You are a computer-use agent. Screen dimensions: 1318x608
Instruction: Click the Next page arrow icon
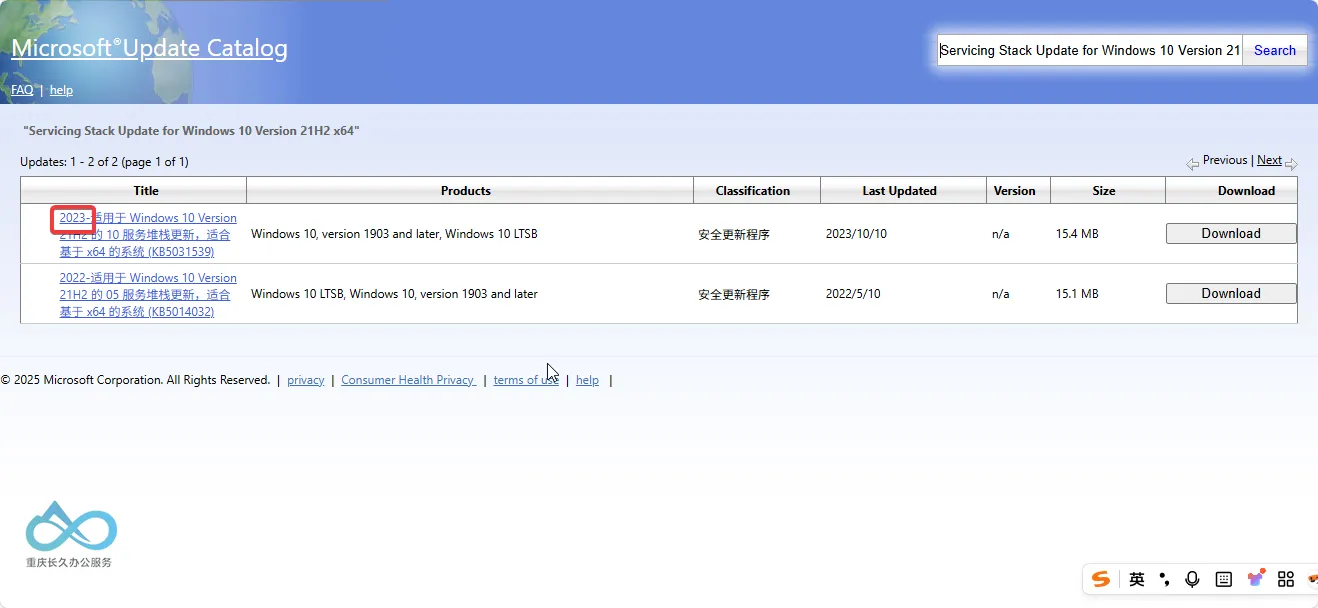1291,163
